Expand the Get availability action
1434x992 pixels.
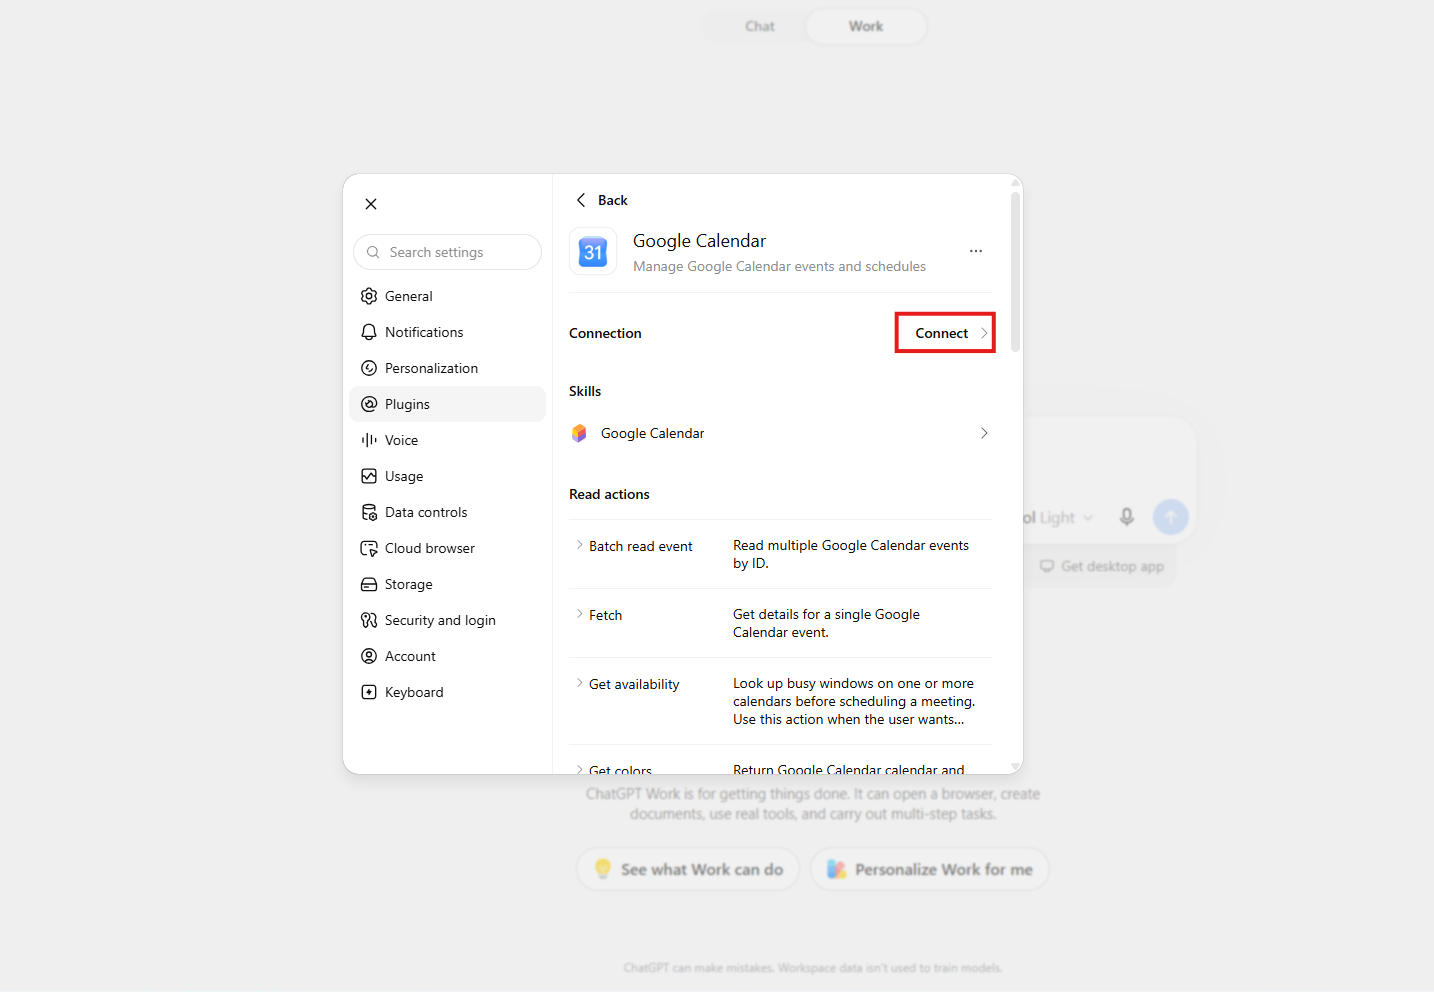click(628, 684)
